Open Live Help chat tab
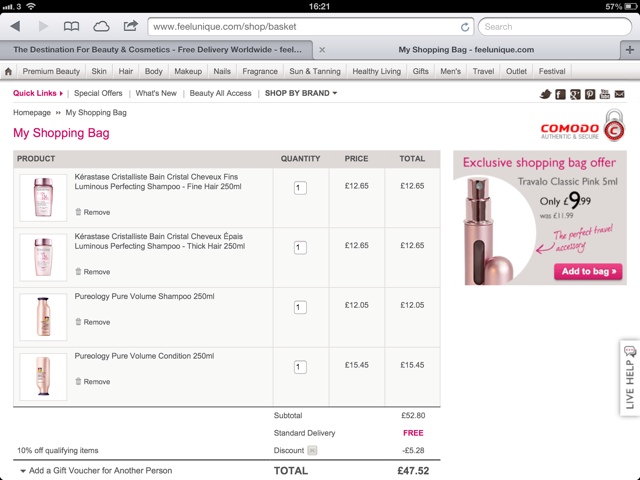Screen dimensions: 640x480 [630, 378]
